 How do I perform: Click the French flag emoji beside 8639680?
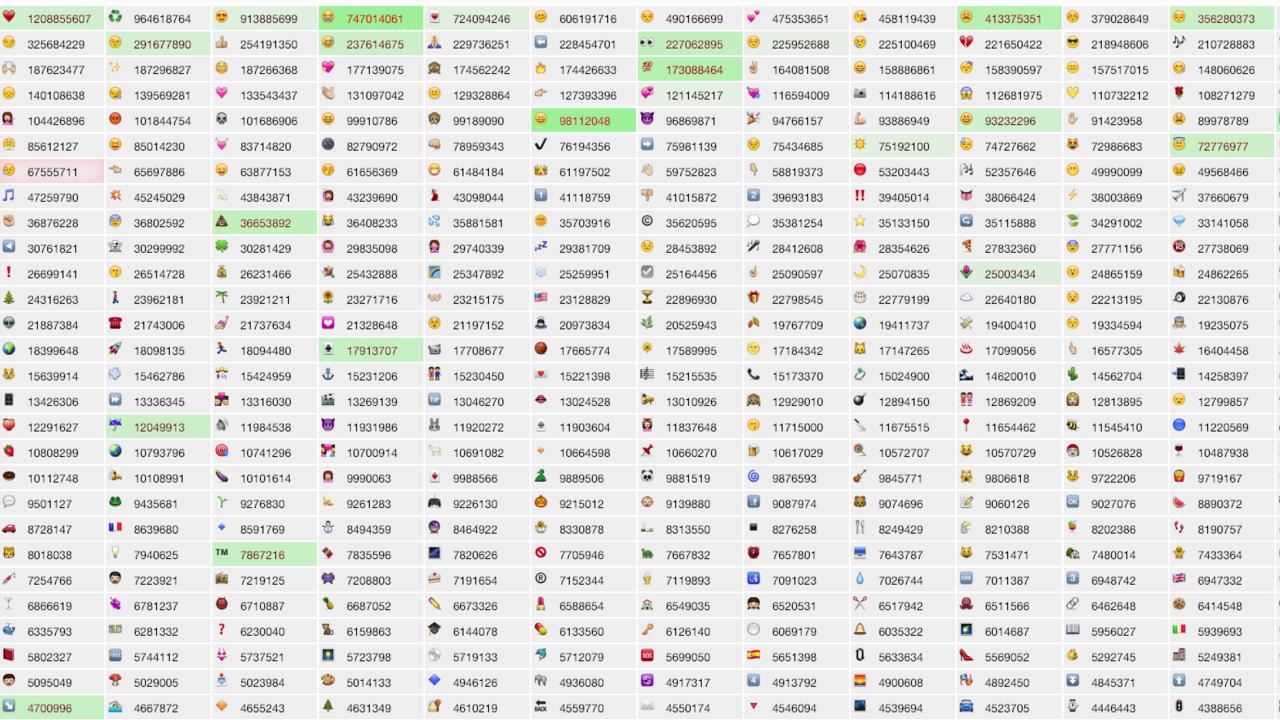pos(115,528)
